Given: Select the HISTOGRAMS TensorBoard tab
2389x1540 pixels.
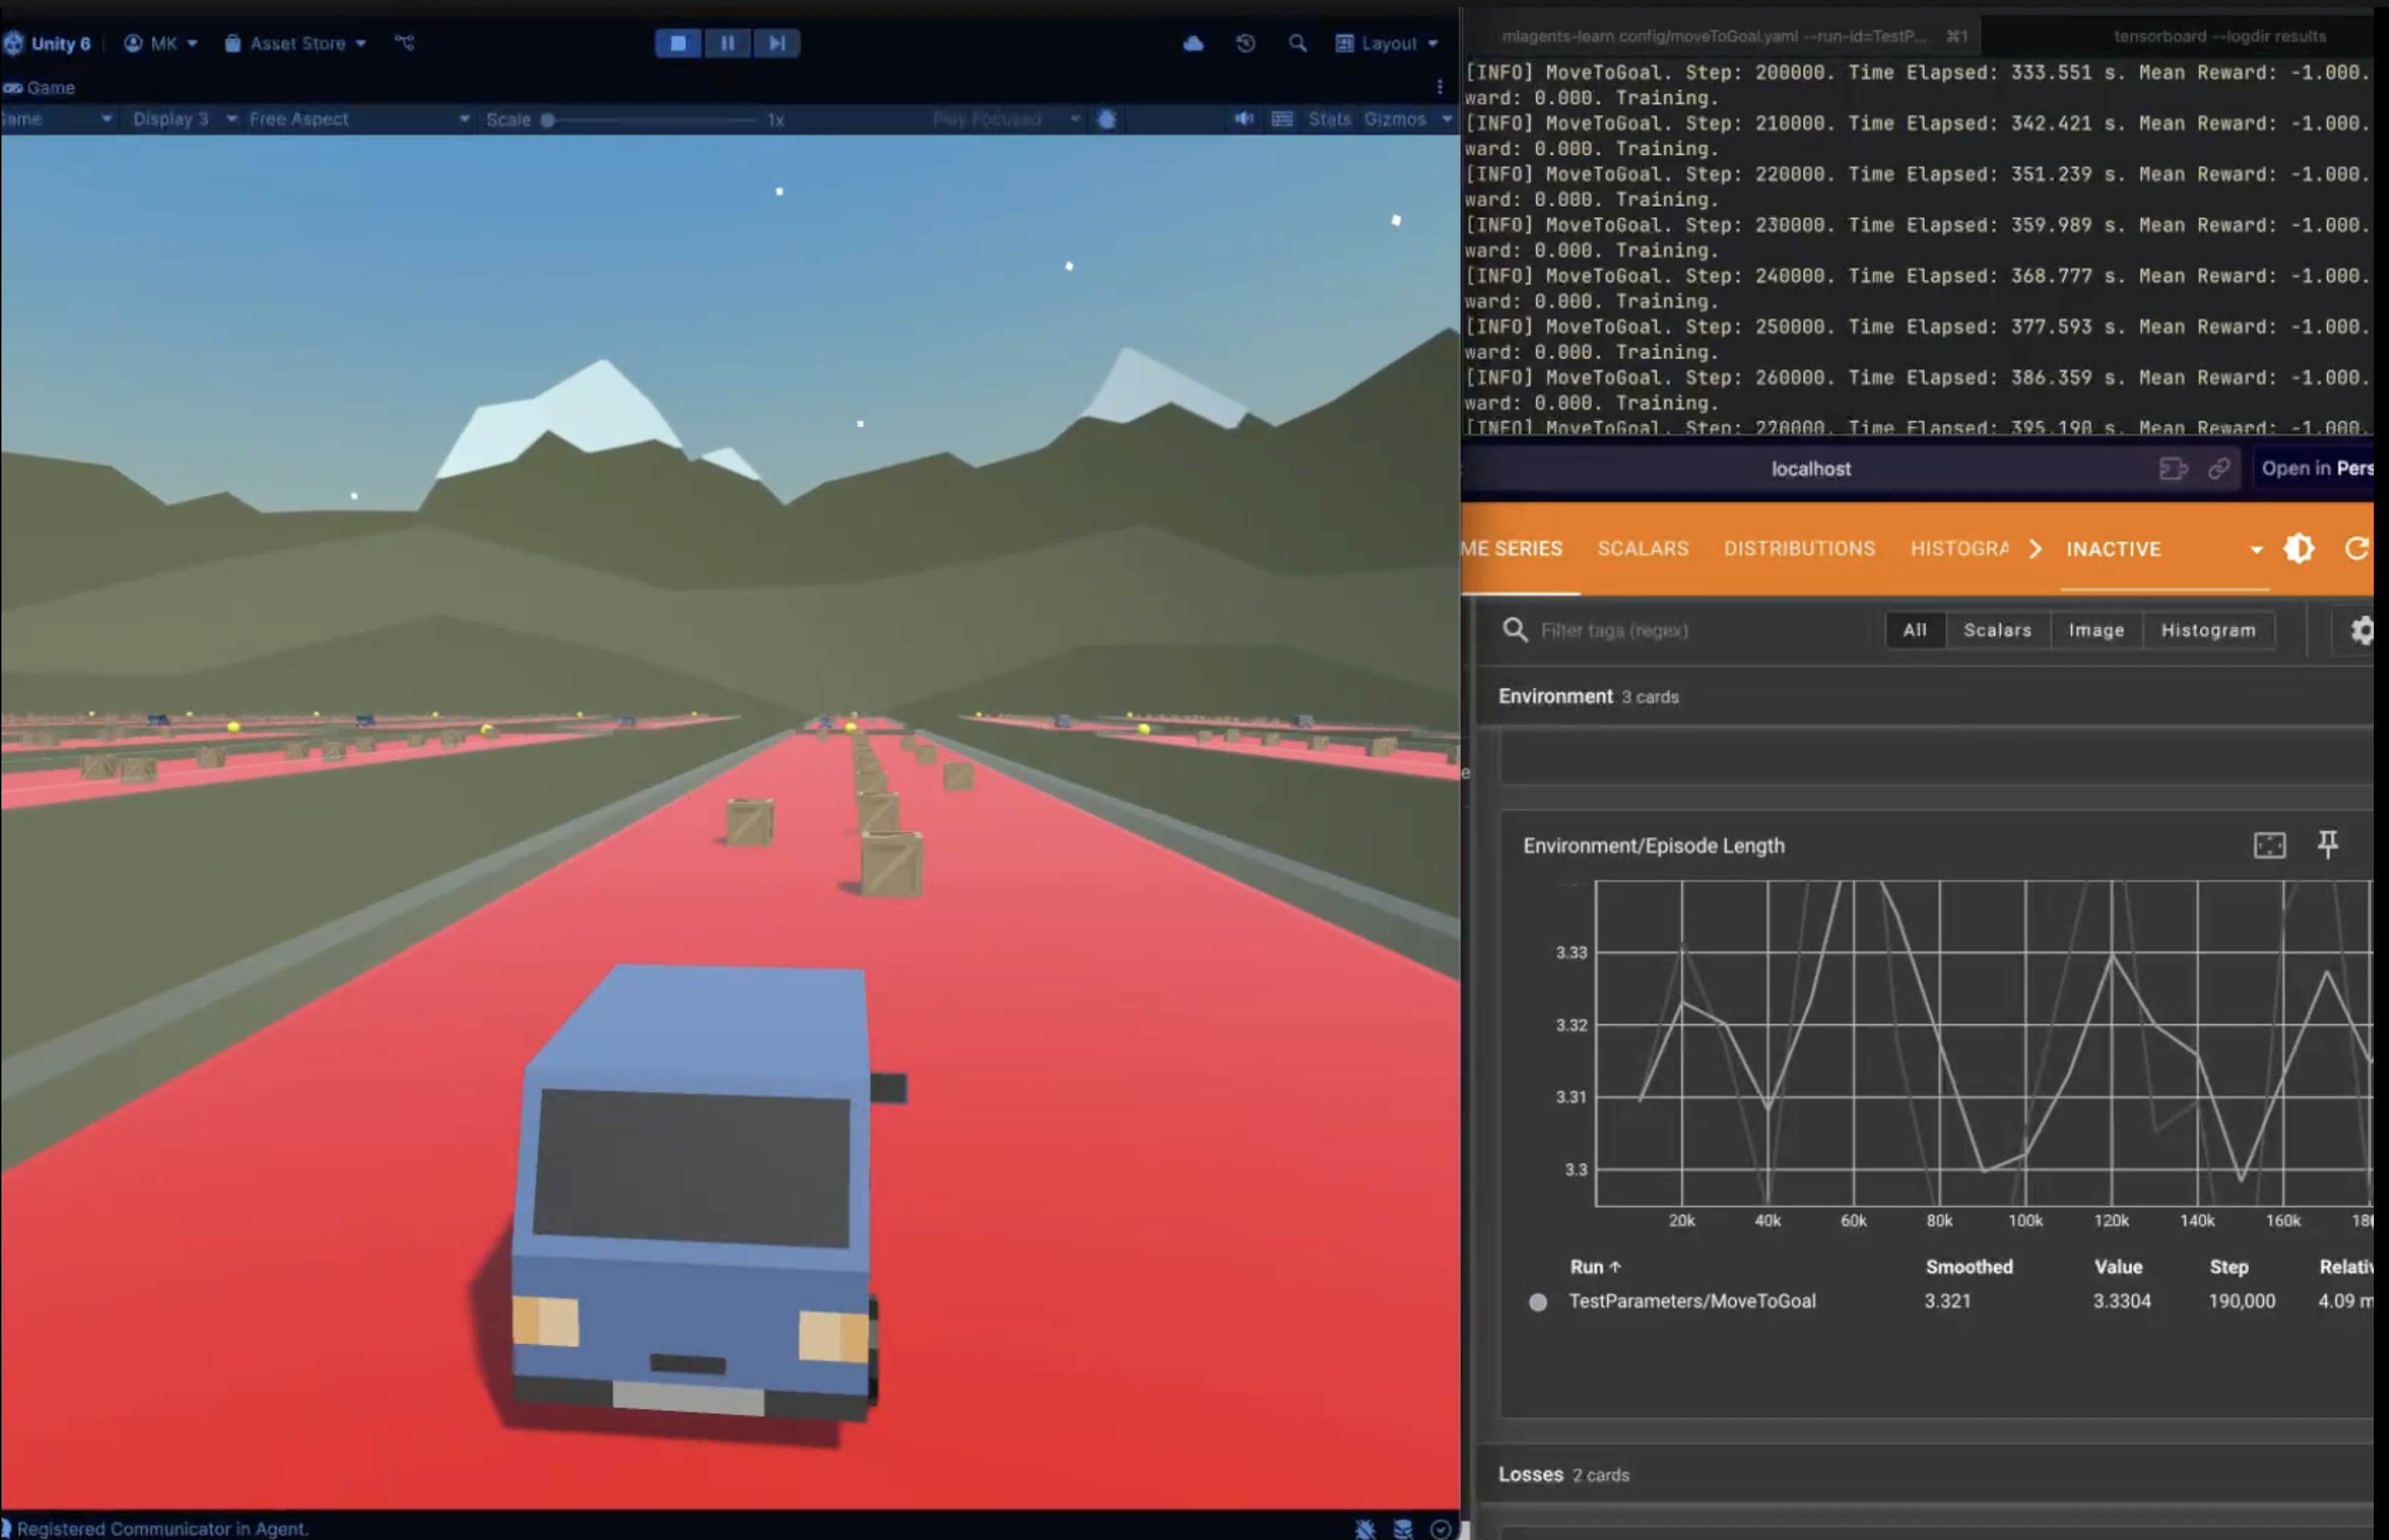Looking at the screenshot, I should tap(1959, 549).
